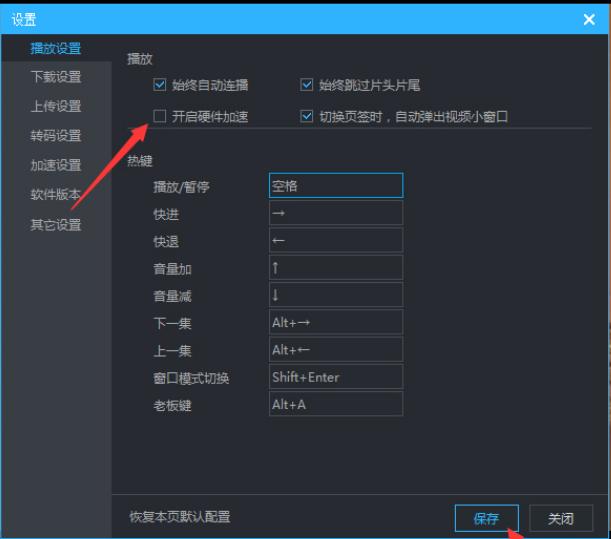The width and height of the screenshot is (611, 539).
Task: Open 加速设置 section
Action: coord(55,165)
